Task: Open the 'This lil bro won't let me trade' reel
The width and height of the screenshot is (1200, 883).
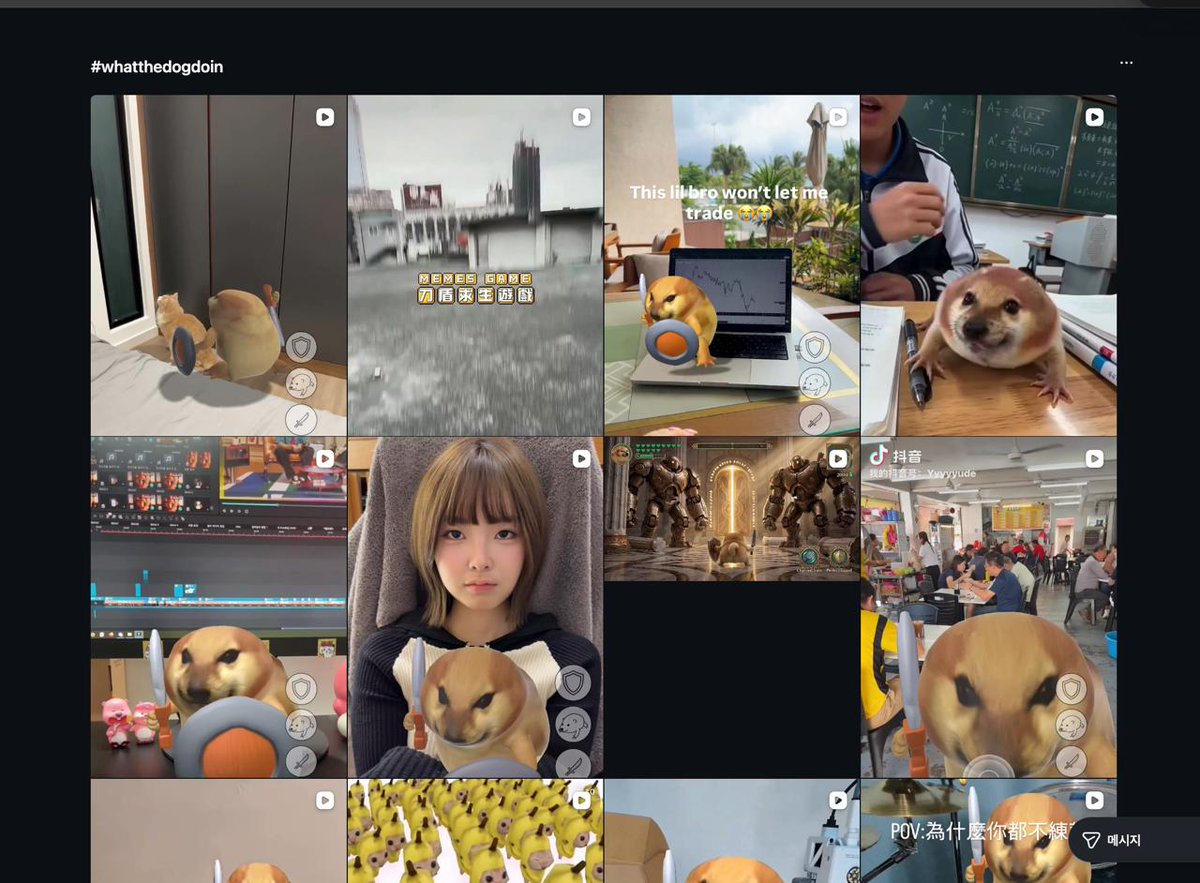Action: [731, 265]
